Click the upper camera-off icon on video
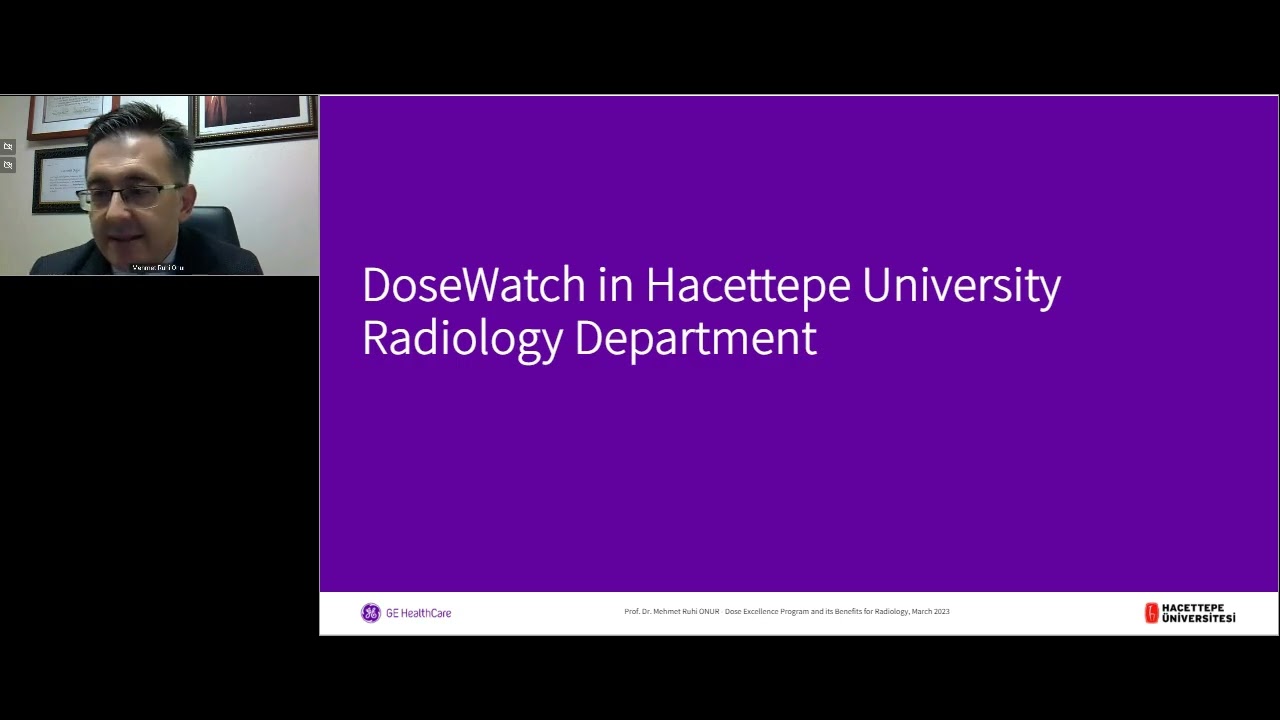The height and width of the screenshot is (720, 1280). (x=8, y=146)
